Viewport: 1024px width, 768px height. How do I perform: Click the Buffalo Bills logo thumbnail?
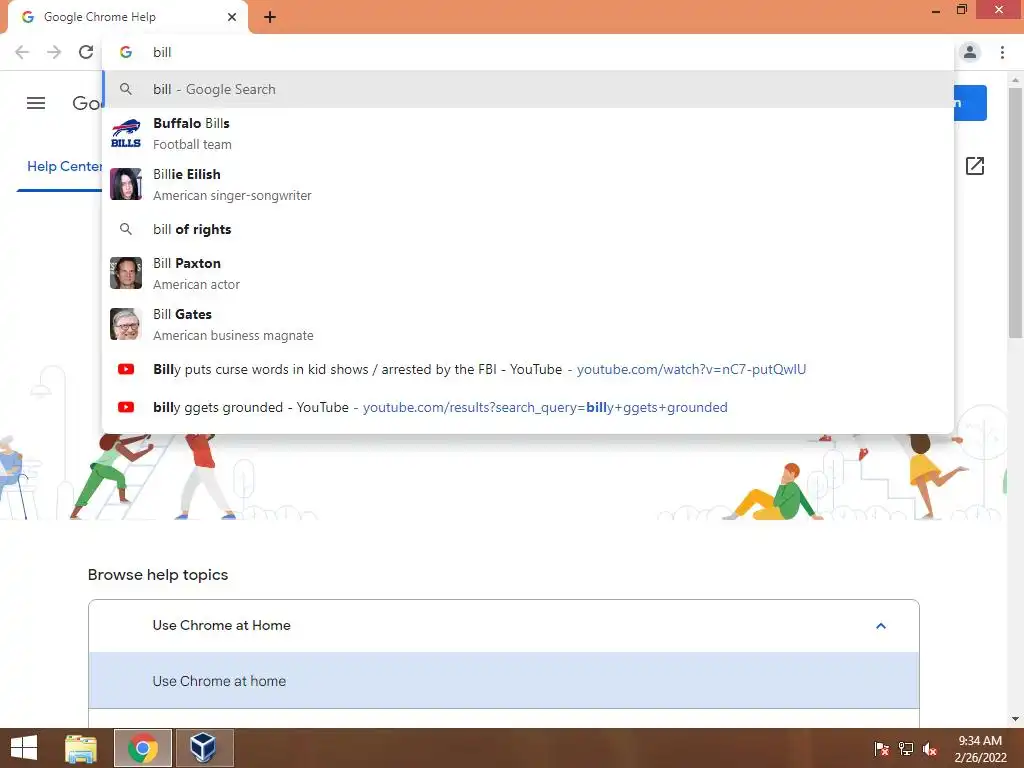tap(126, 133)
